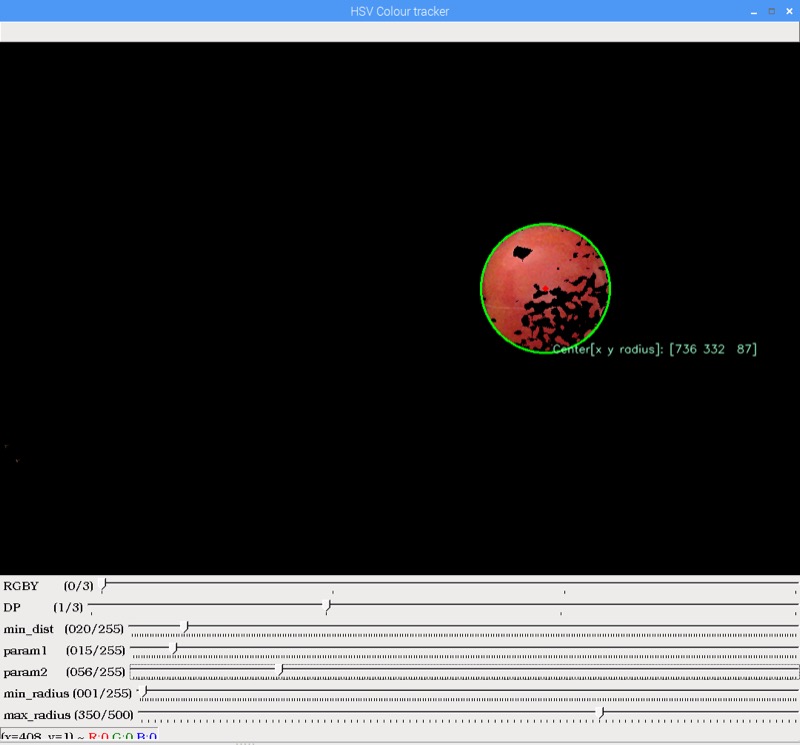The image size is (800, 745).
Task: Maximize the HSV Colour tracker window
Action: tap(771, 11)
